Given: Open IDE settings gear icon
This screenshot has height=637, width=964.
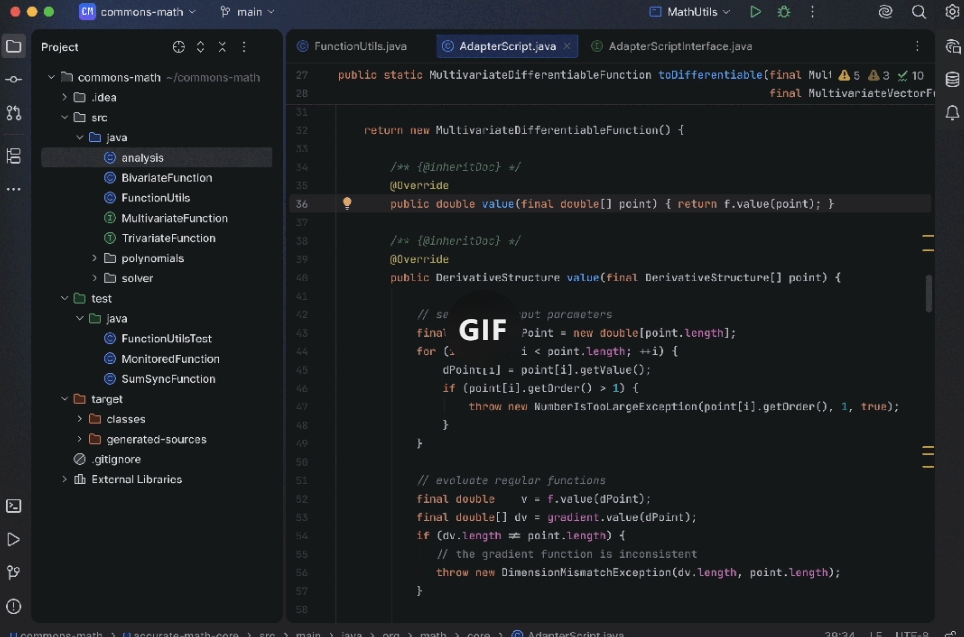Looking at the screenshot, I should click(951, 12).
